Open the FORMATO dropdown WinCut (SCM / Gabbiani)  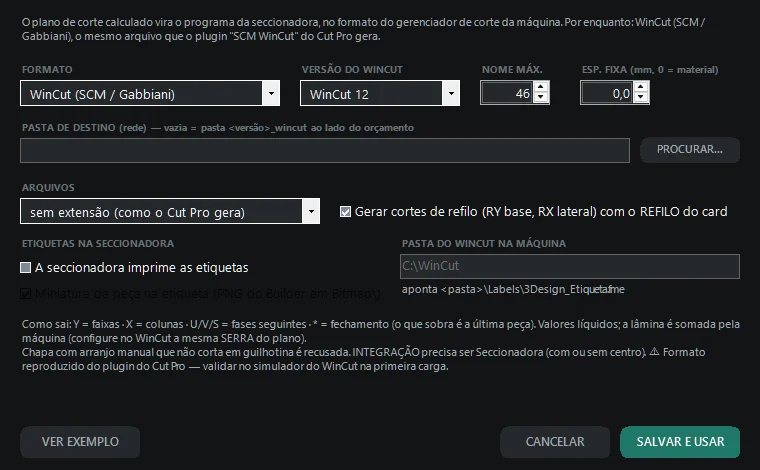[150, 93]
